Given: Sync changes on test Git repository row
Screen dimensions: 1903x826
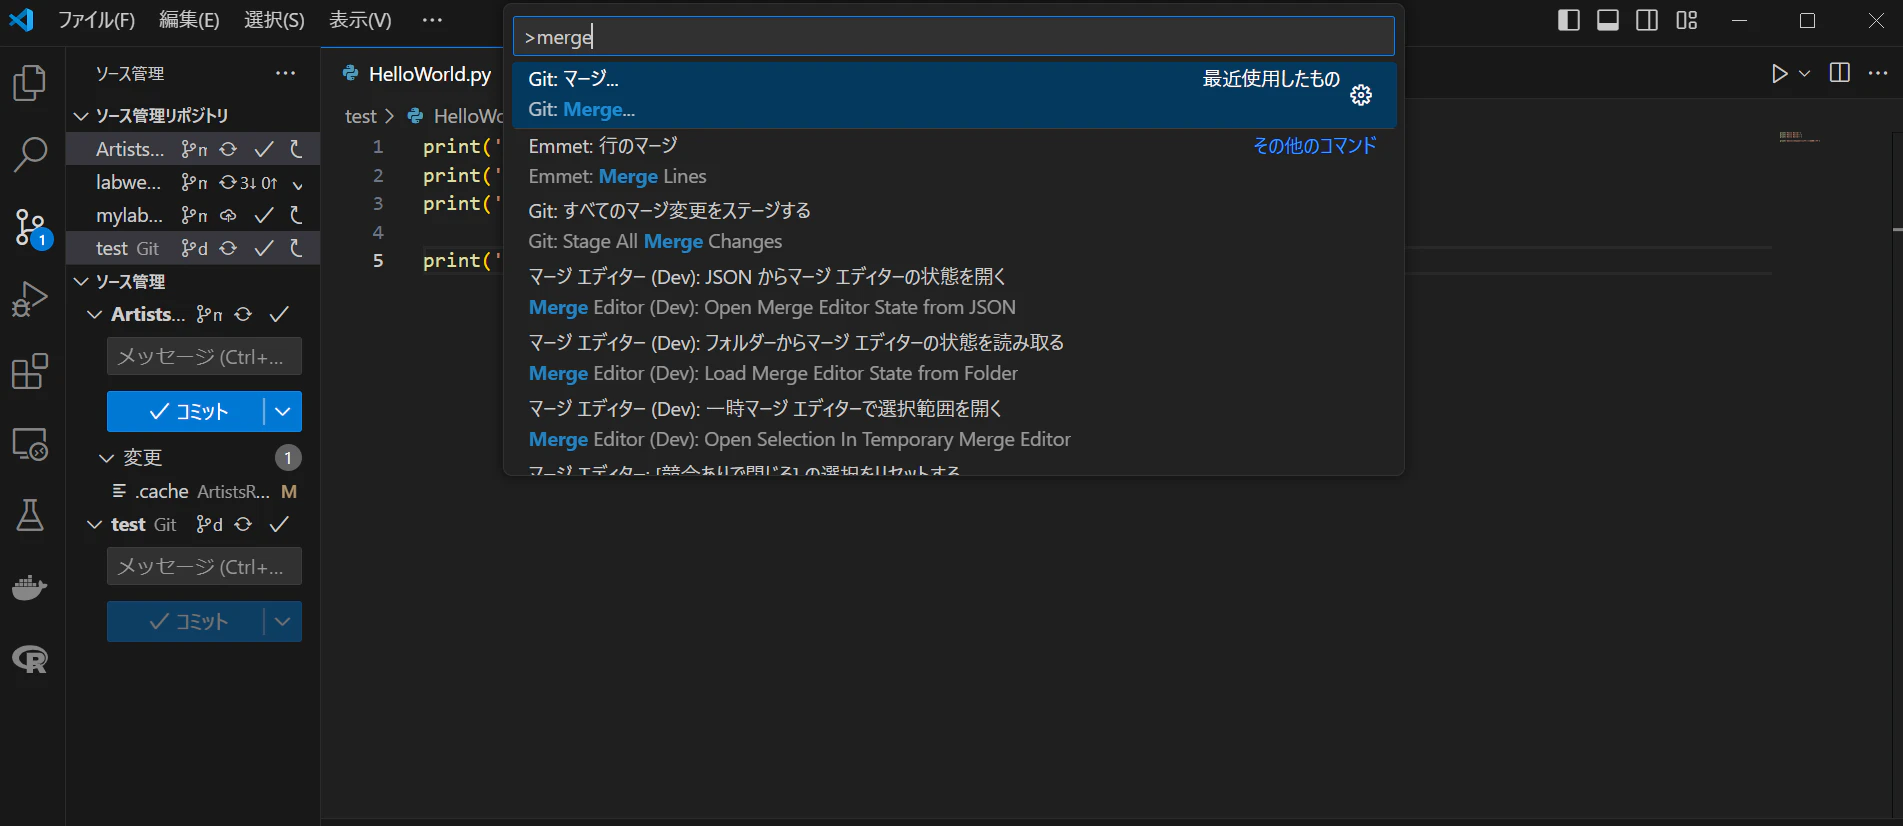Looking at the screenshot, I should coord(228,248).
